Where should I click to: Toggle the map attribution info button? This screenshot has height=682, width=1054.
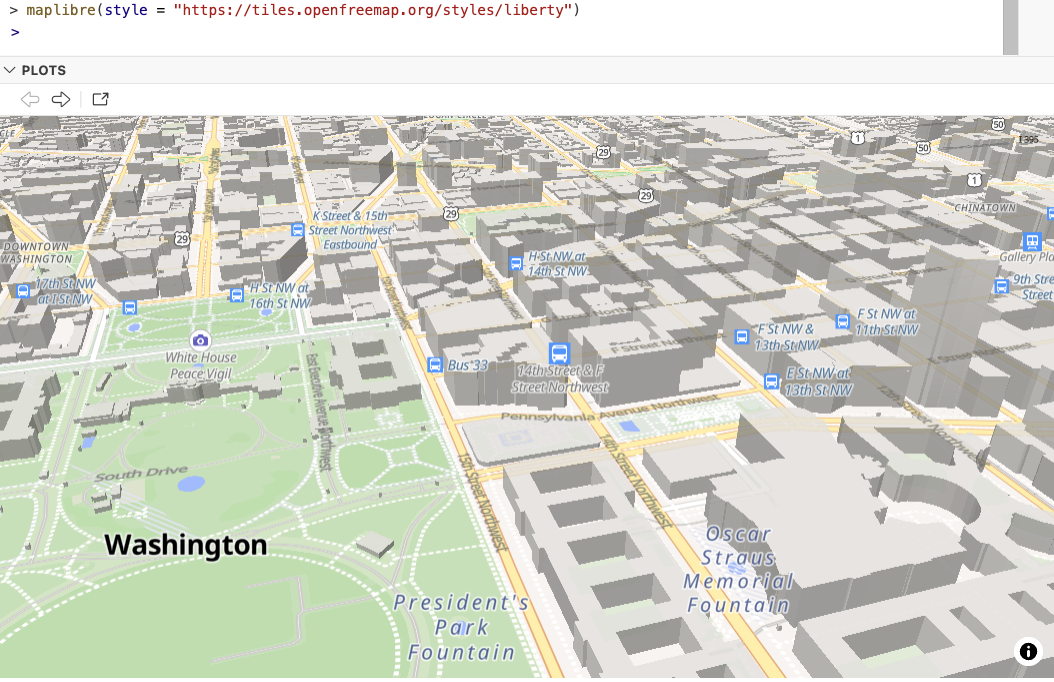(x=1028, y=652)
